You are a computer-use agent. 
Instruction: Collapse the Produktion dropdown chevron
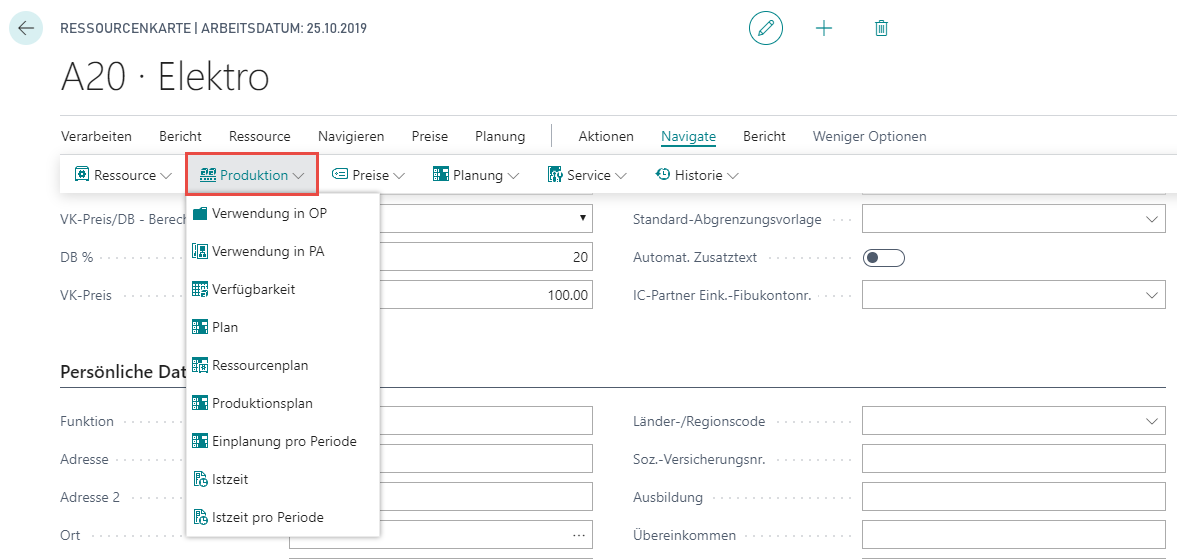point(299,176)
